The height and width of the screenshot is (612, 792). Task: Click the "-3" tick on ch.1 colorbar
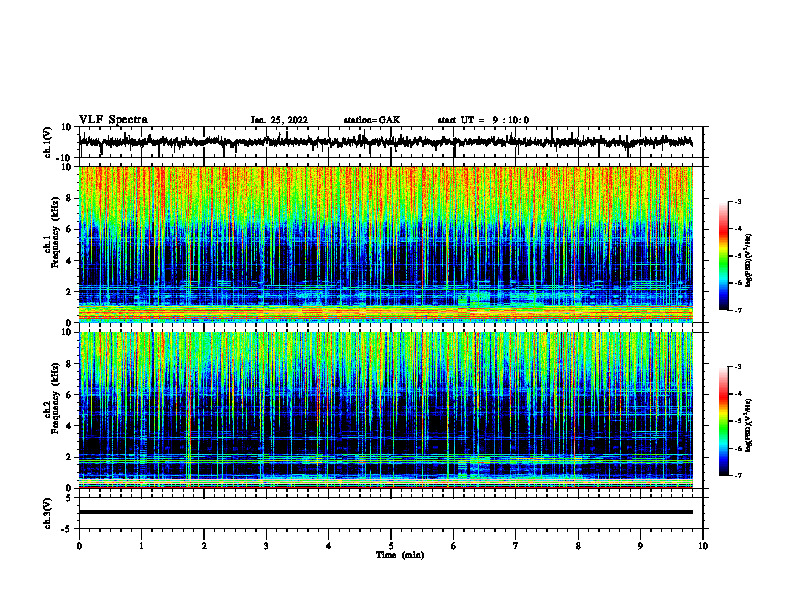click(x=737, y=202)
